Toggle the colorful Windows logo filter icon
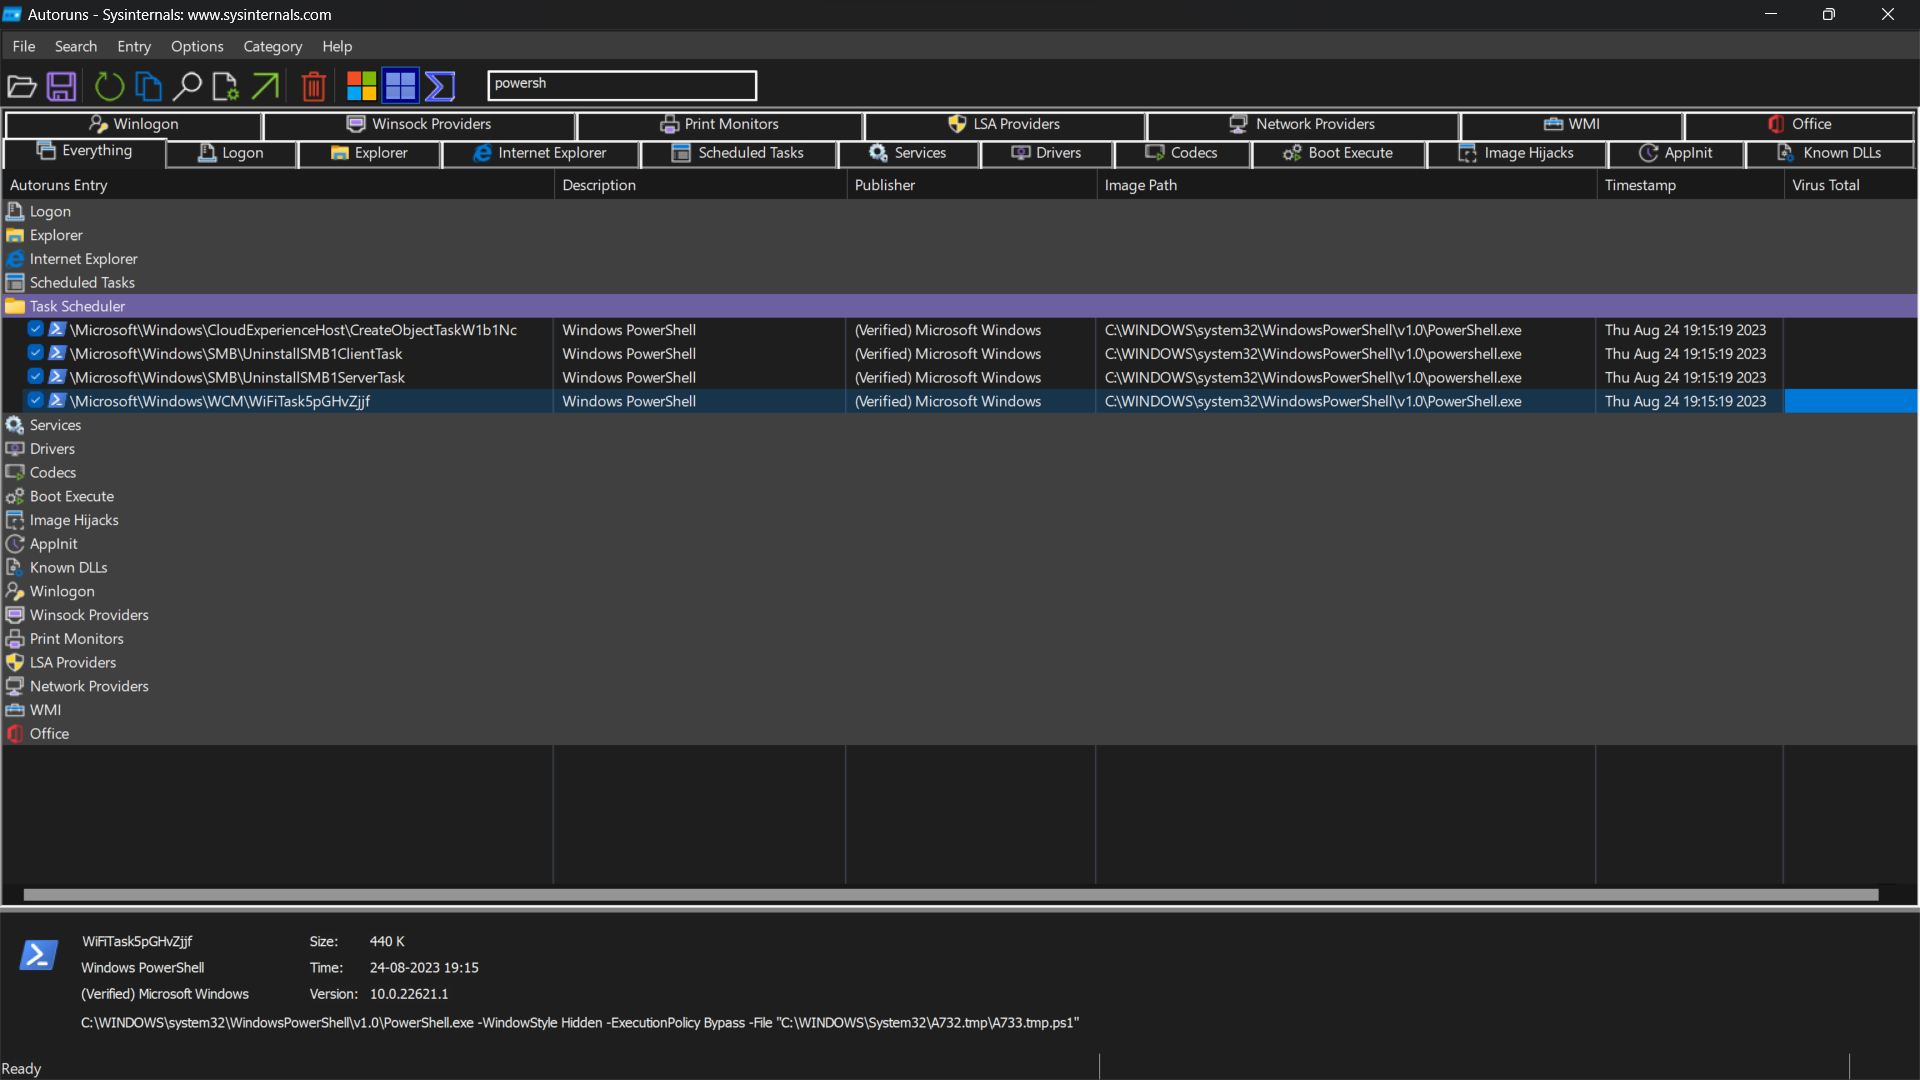 click(361, 87)
